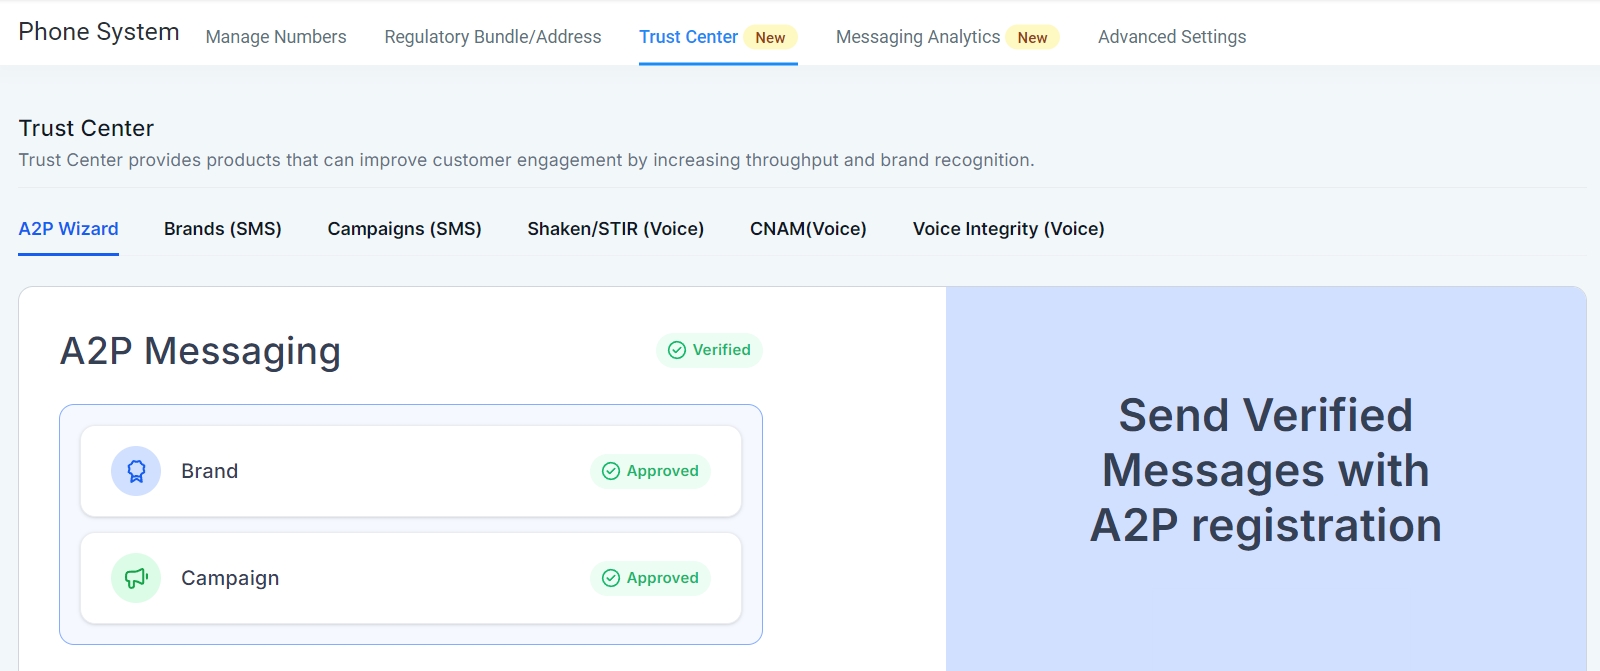Go to Regulatory Bundle/Address tab
The image size is (1600, 671).
493,37
